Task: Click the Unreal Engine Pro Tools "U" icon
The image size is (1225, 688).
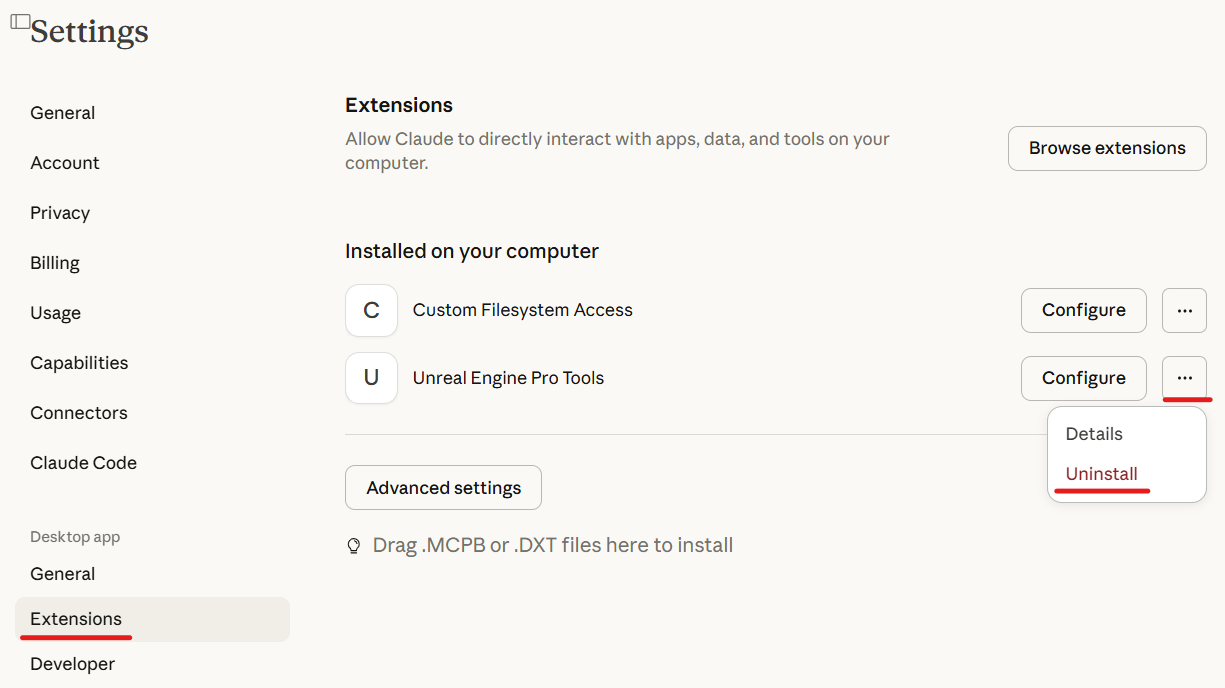Action: coord(371,378)
